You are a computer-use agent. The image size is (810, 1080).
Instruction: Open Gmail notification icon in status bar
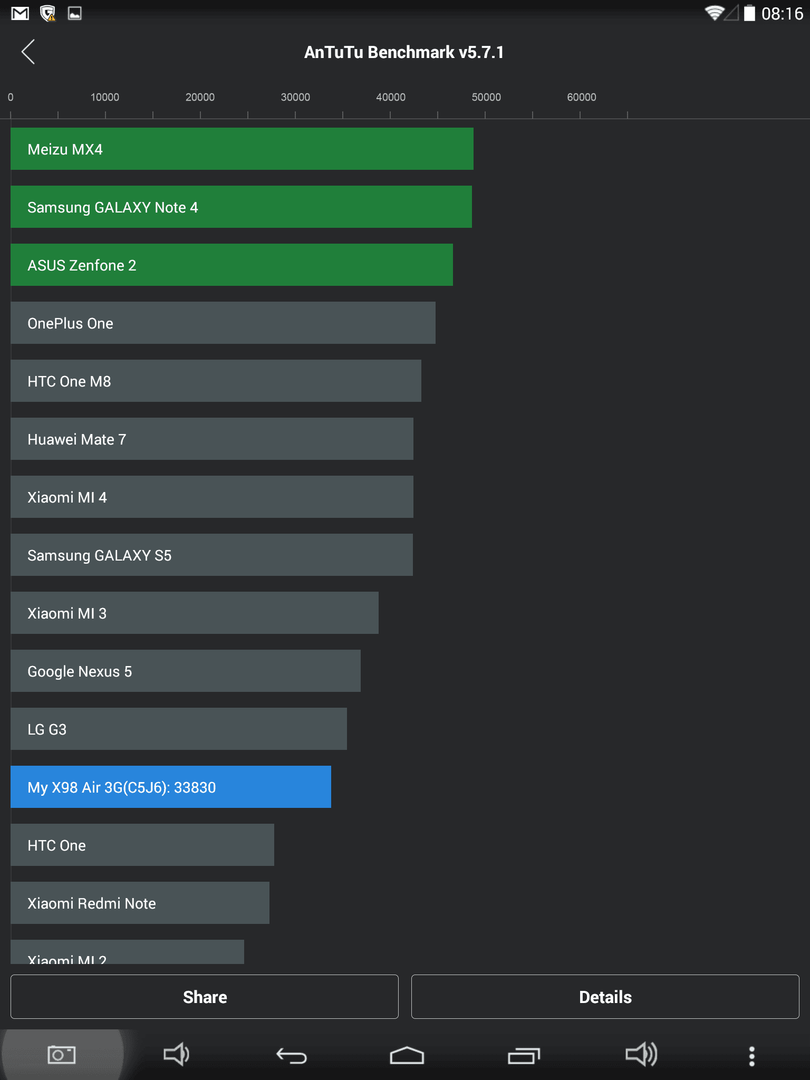tap(20, 13)
